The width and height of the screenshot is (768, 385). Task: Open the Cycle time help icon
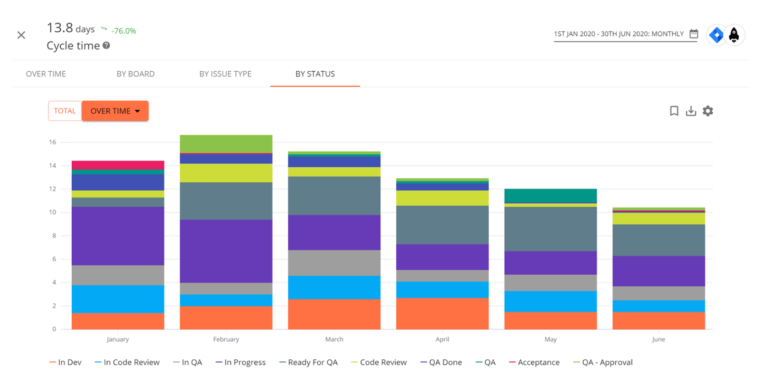pyautogui.click(x=106, y=46)
